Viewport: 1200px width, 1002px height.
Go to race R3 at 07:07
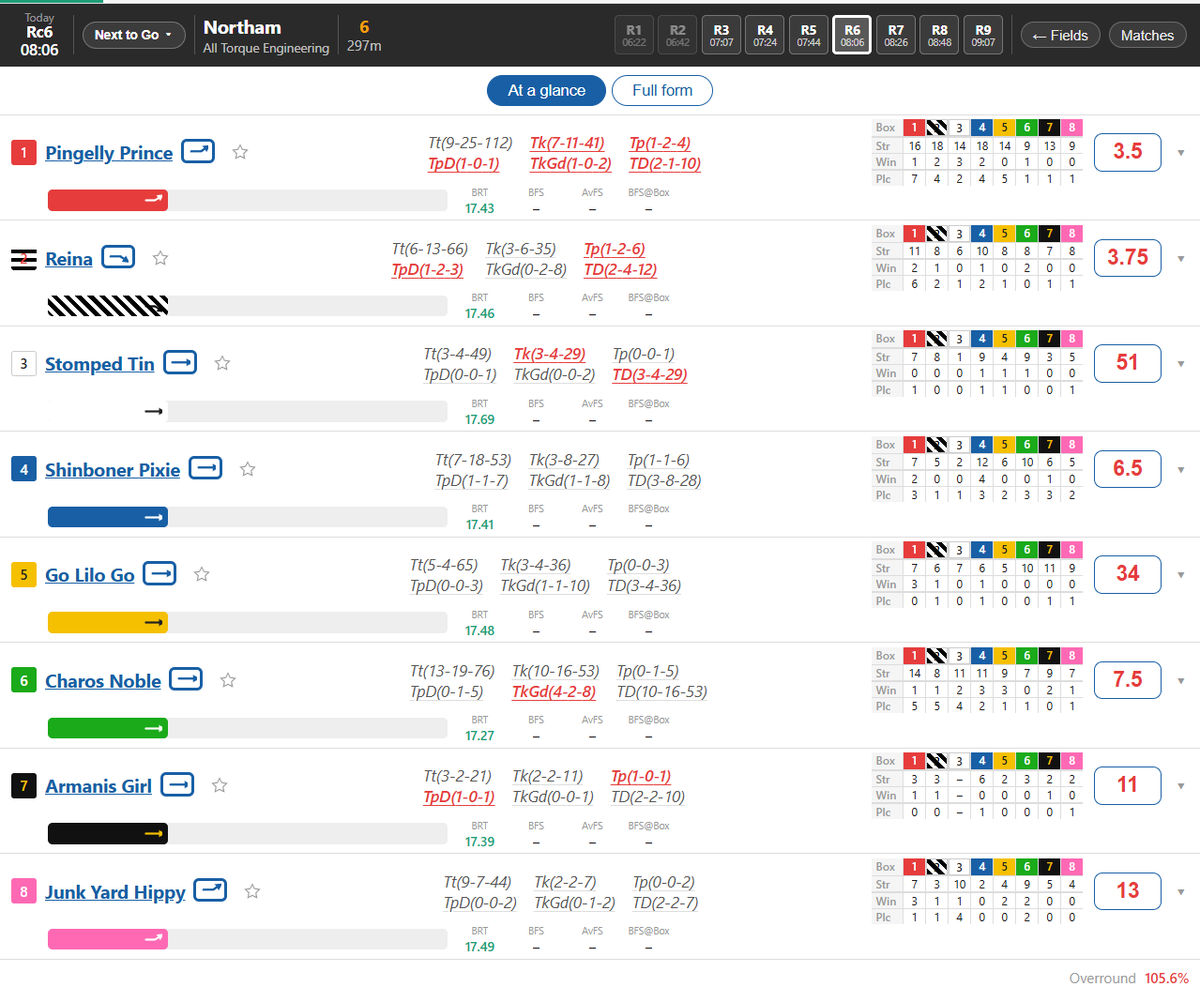[722, 35]
